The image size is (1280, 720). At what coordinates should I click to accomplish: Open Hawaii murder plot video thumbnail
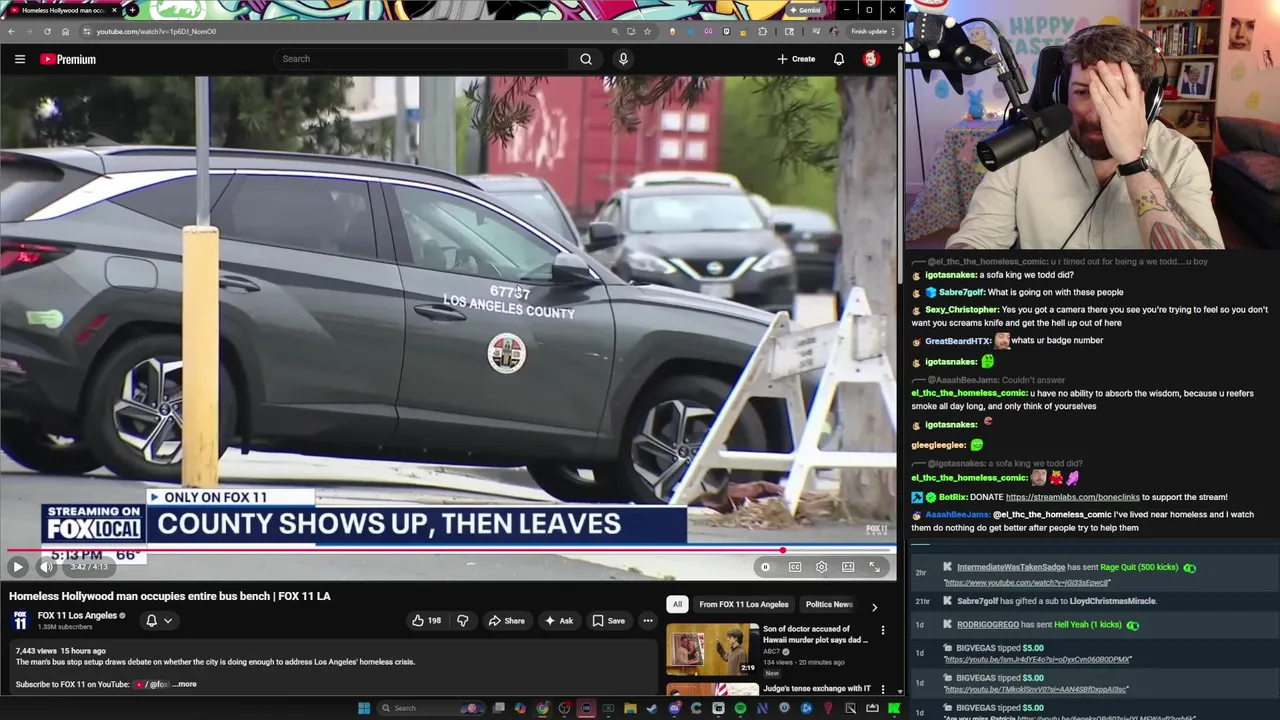pyautogui.click(x=712, y=649)
